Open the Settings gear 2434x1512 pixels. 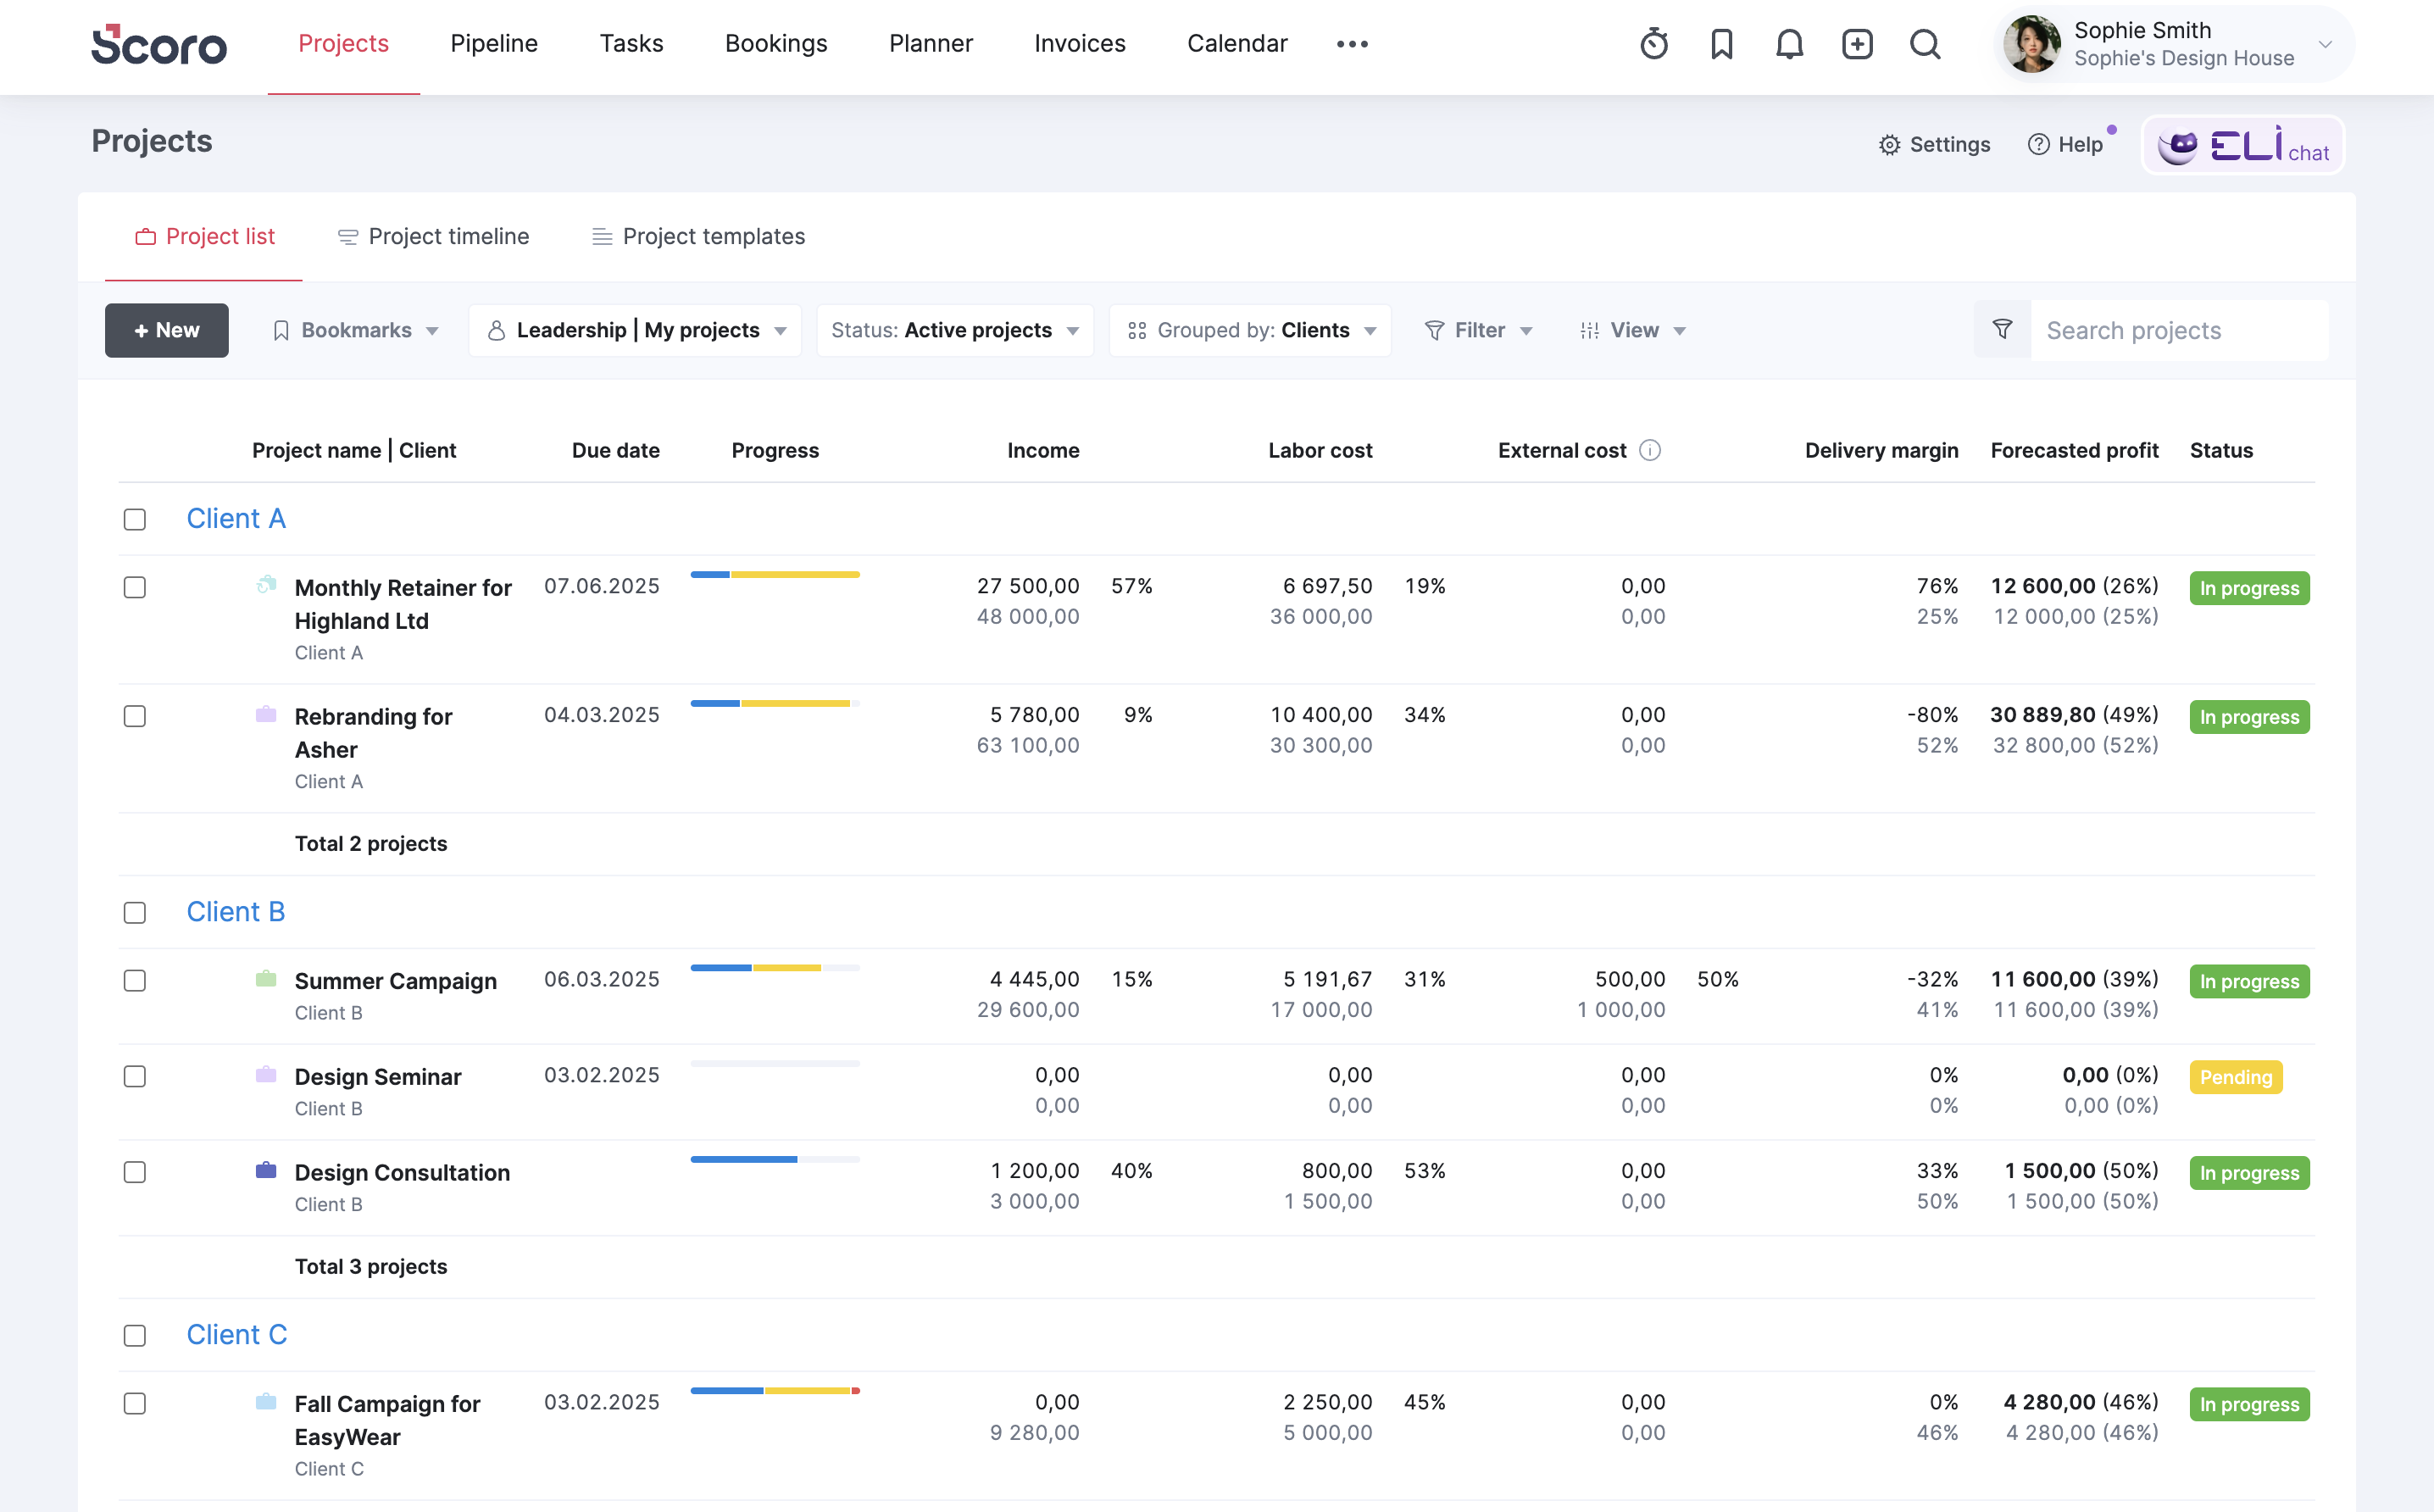click(1934, 145)
